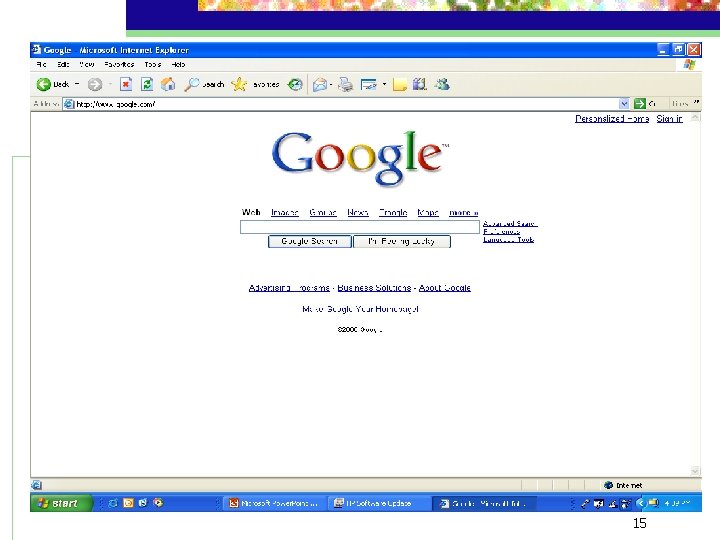Click the Google logo image
The height and width of the screenshot is (540, 720).
pyautogui.click(x=360, y=158)
